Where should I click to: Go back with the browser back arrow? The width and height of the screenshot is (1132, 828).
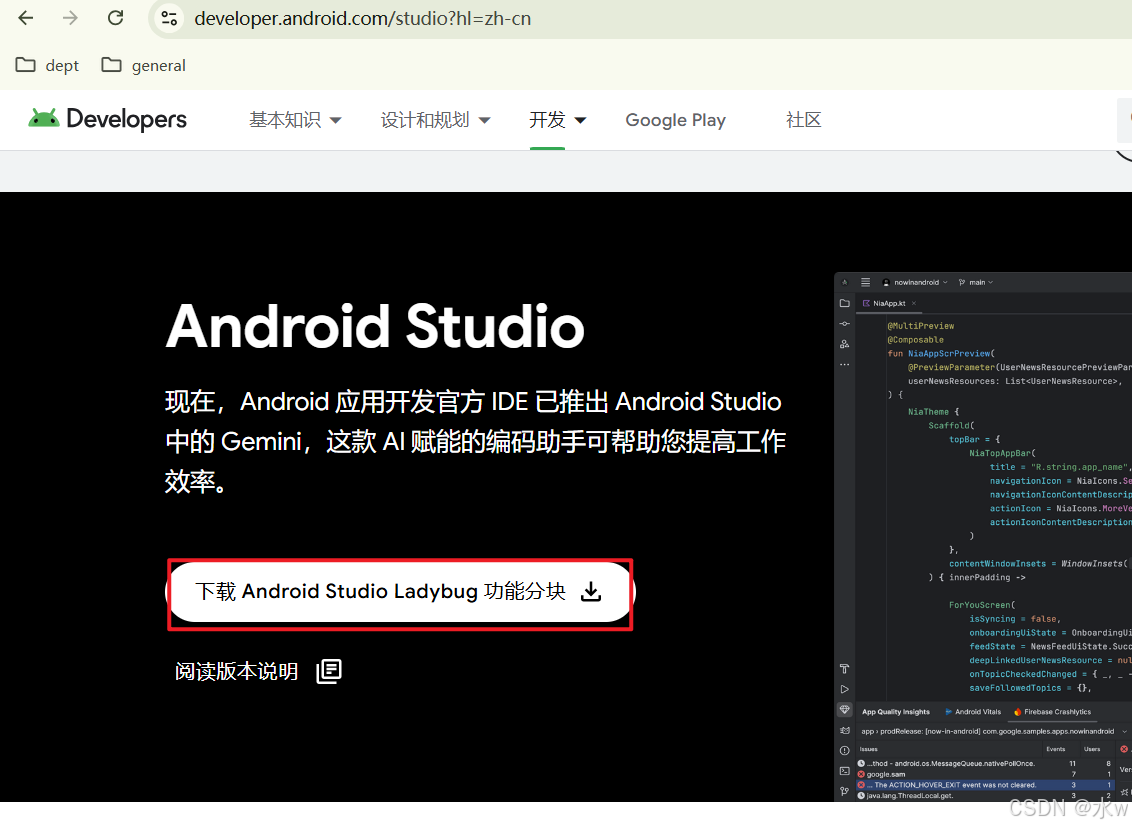26,18
